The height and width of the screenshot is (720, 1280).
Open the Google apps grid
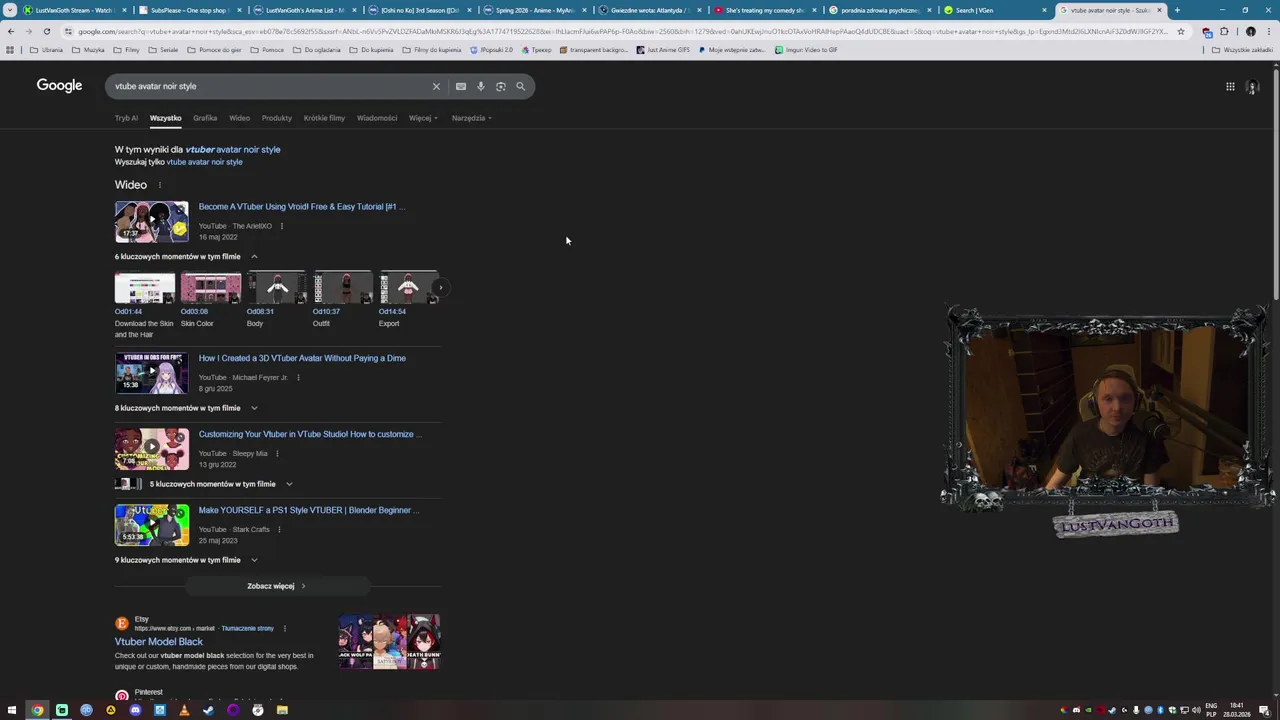pos(1230,87)
